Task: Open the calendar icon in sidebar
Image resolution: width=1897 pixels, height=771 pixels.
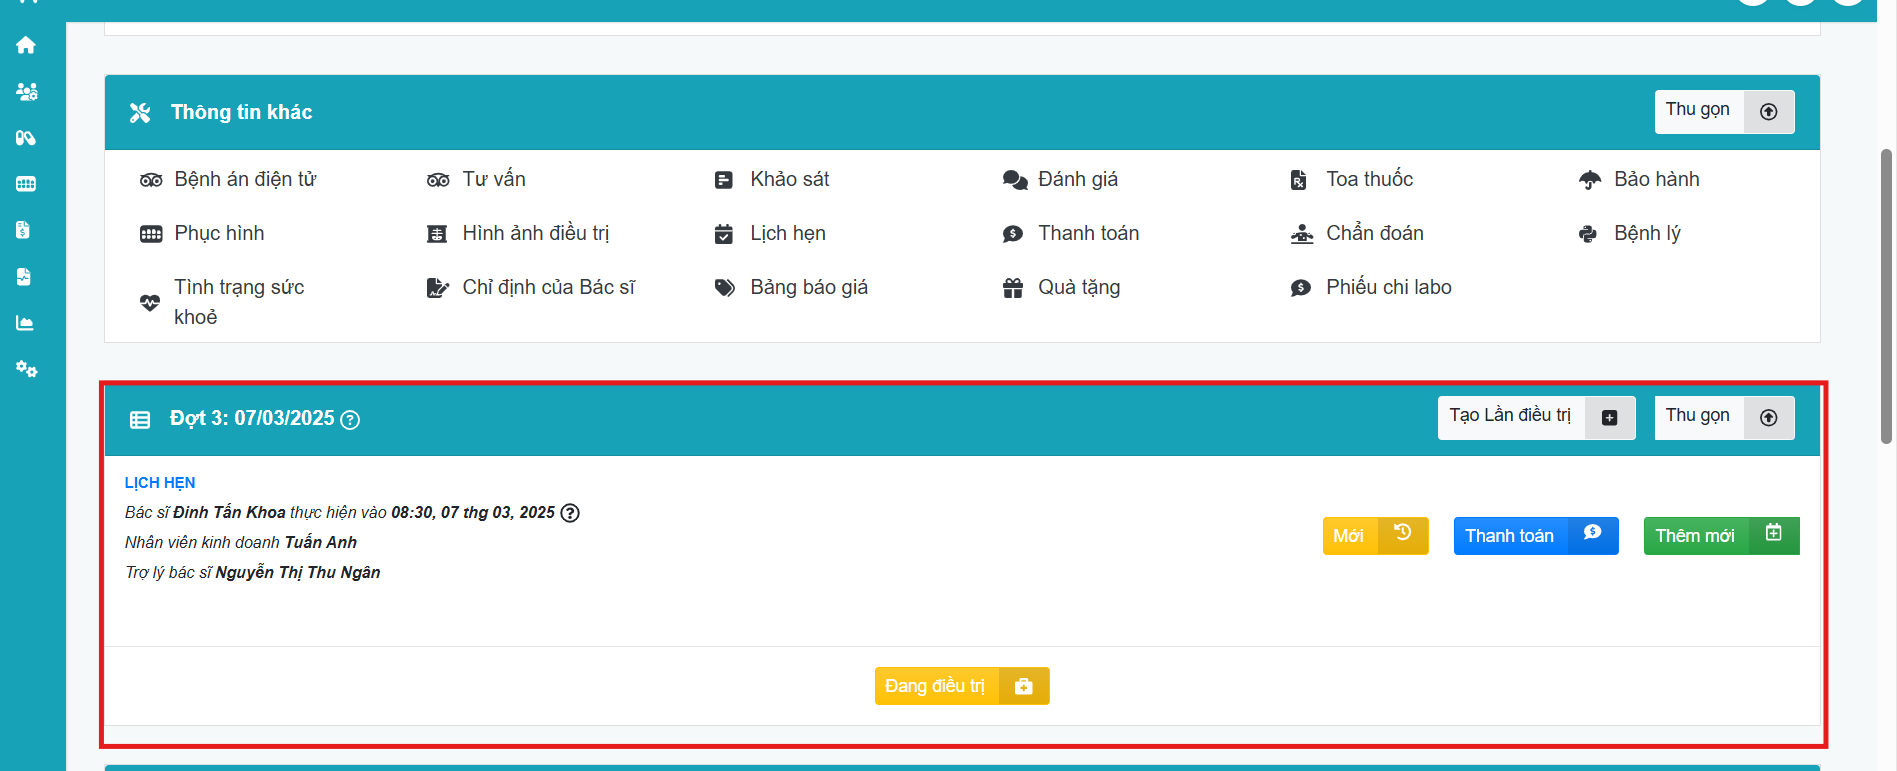Action: coord(26,184)
